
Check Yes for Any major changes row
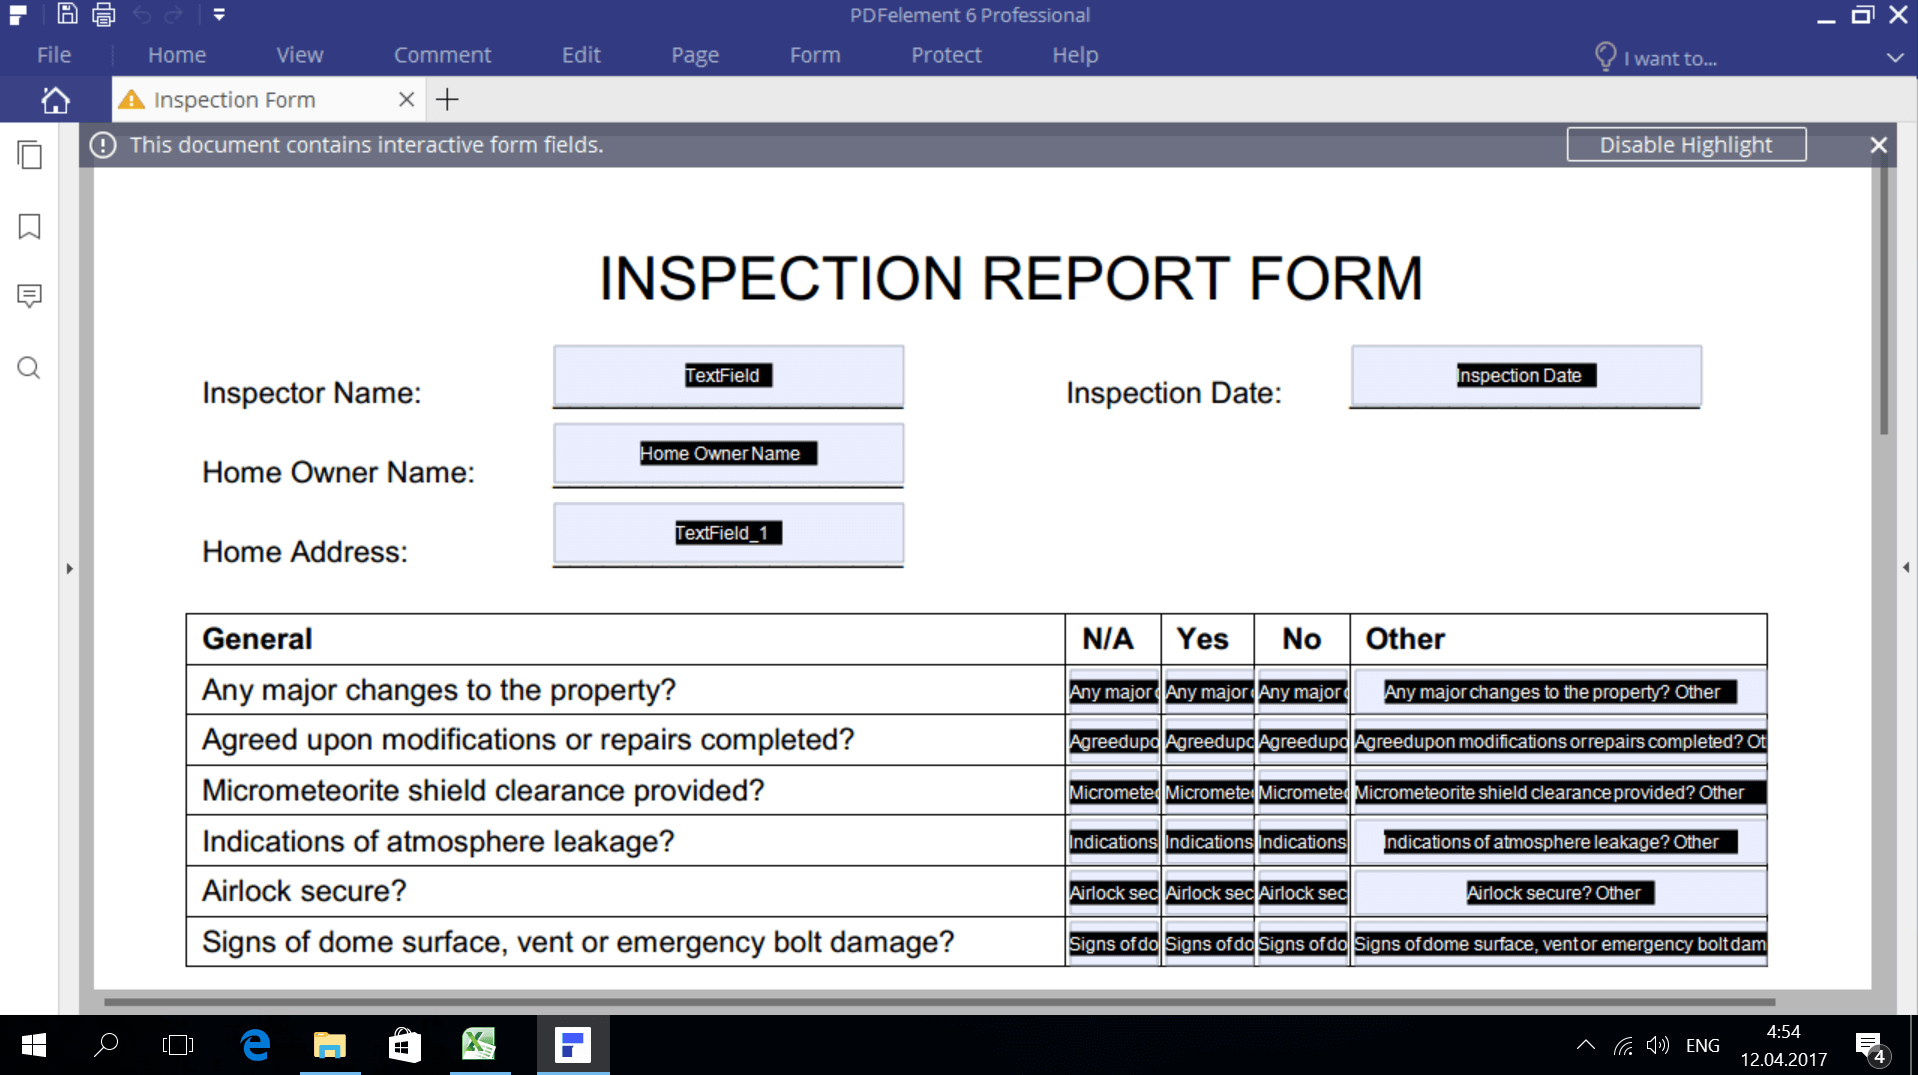pos(1207,691)
